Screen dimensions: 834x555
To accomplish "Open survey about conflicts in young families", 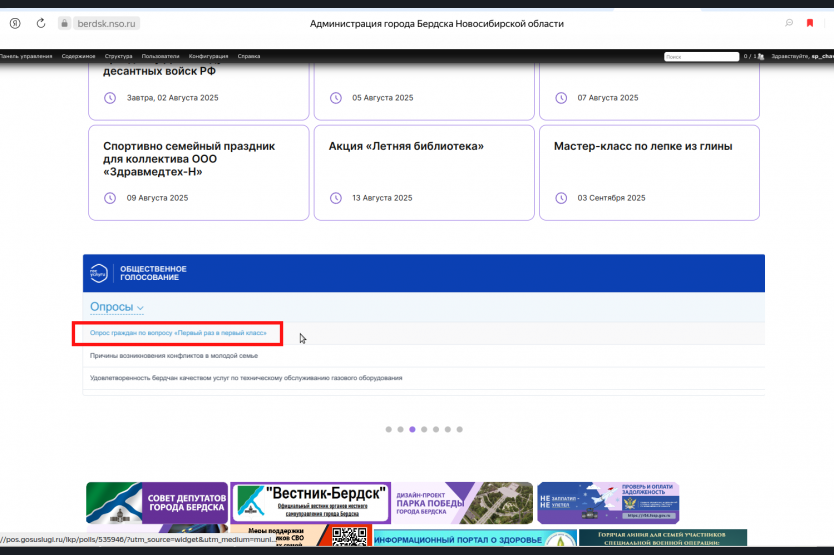I will click(x=173, y=355).
